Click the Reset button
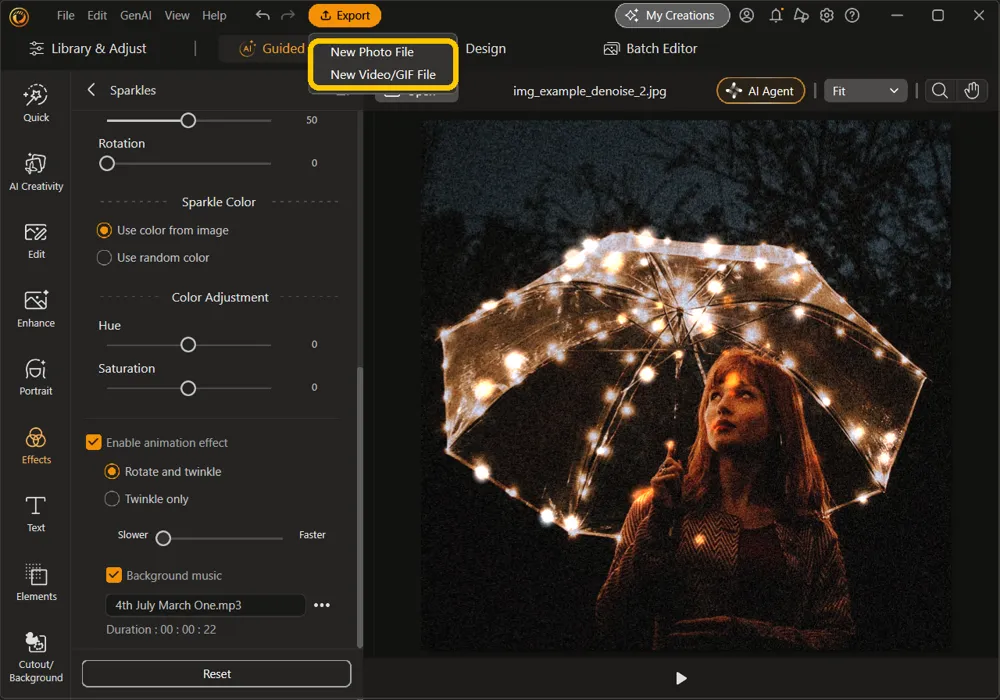The image size is (1000, 700). (x=216, y=674)
